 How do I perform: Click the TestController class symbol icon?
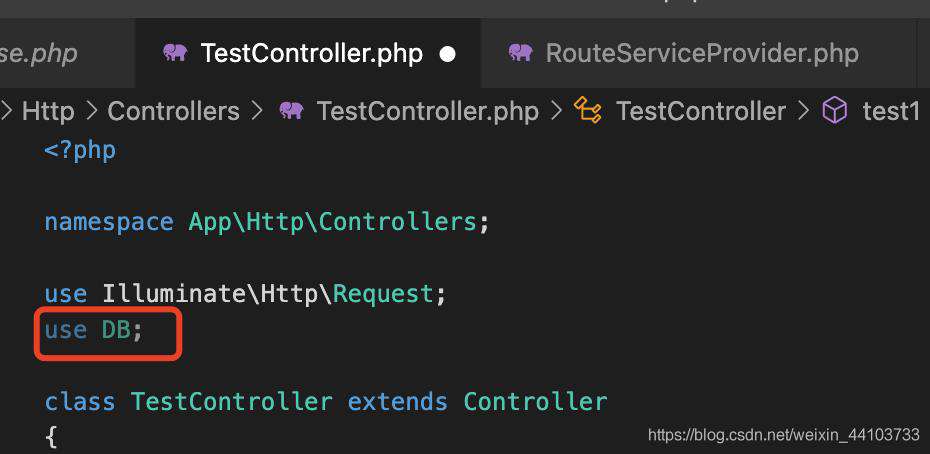point(587,110)
